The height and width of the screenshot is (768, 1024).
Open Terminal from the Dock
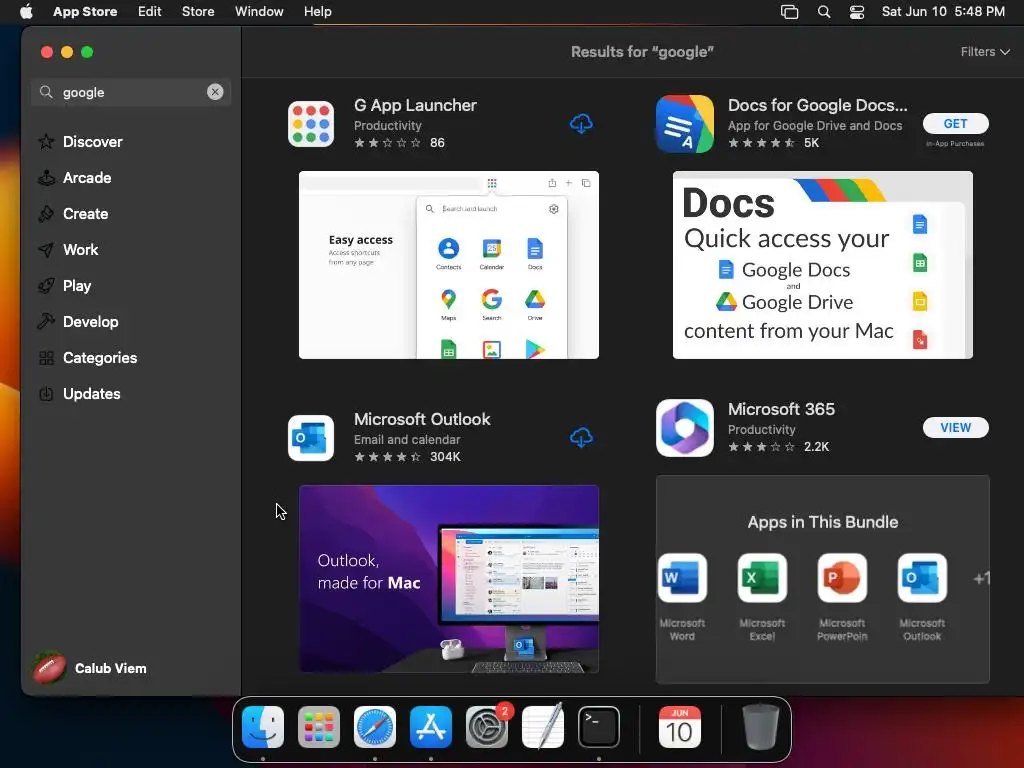point(599,727)
